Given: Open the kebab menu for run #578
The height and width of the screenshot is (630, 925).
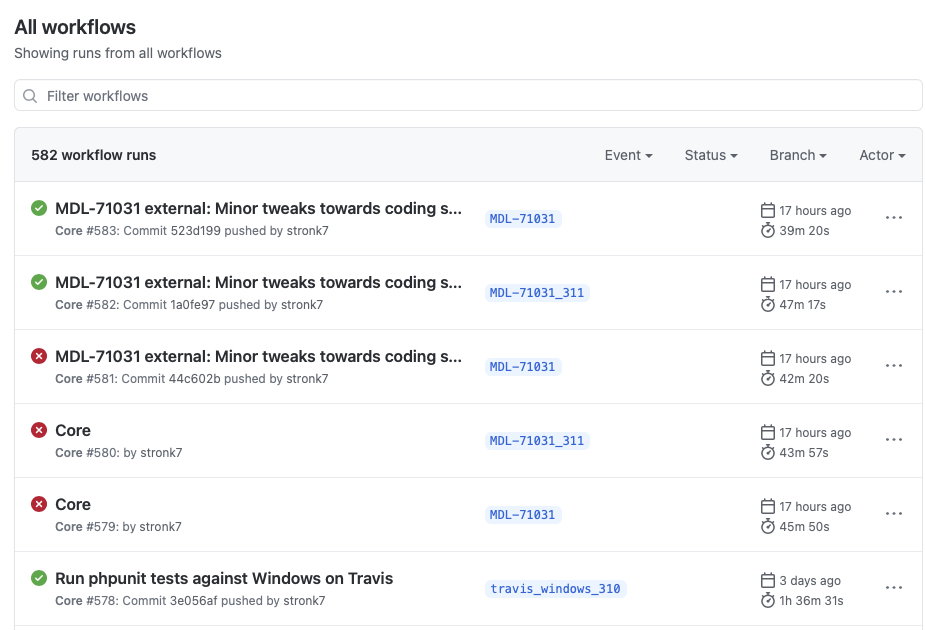Looking at the screenshot, I should tap(894, 588).
